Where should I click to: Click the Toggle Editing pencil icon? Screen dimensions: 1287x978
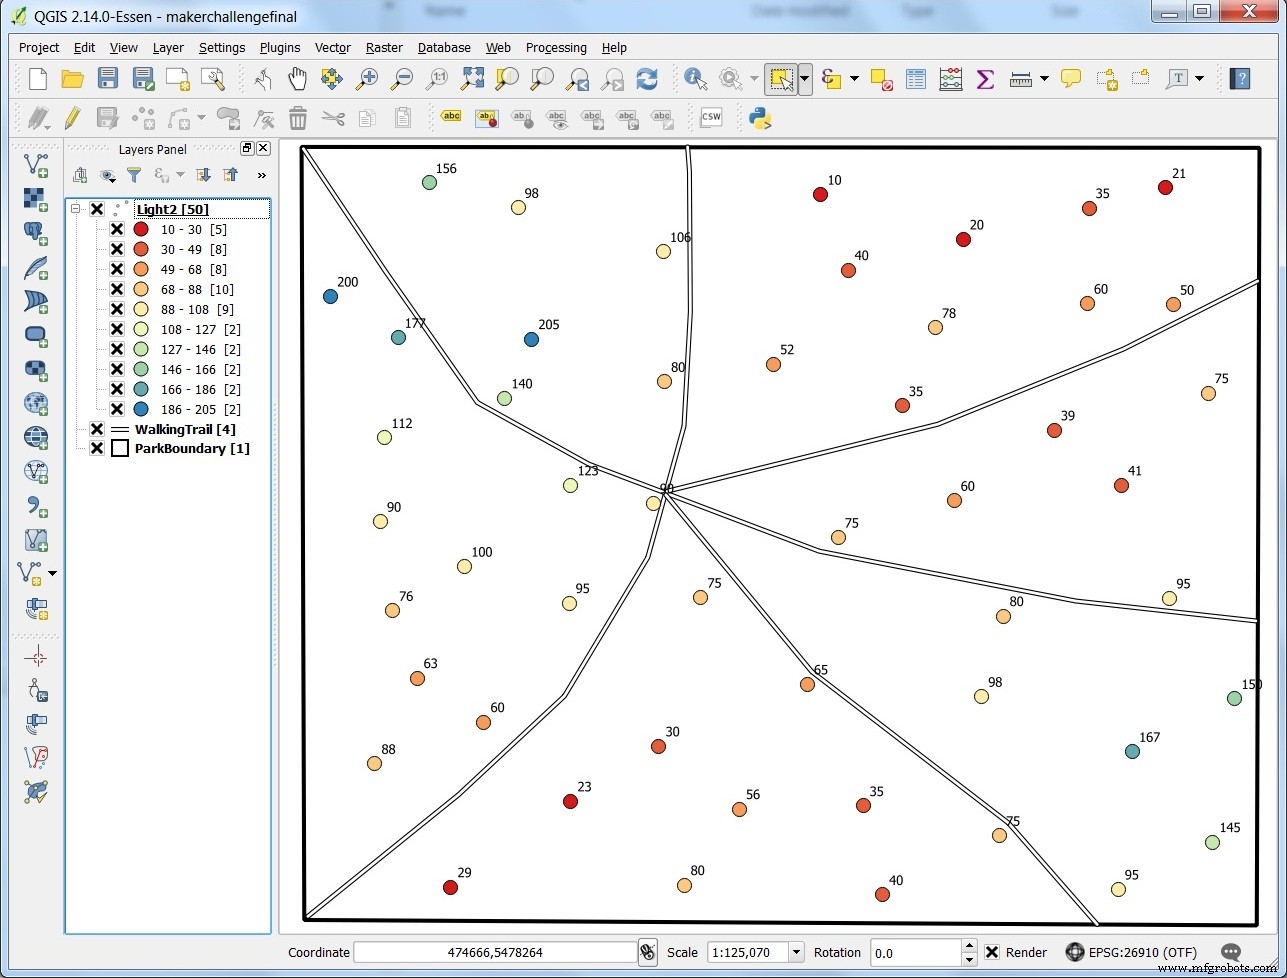tap(72, 118)
